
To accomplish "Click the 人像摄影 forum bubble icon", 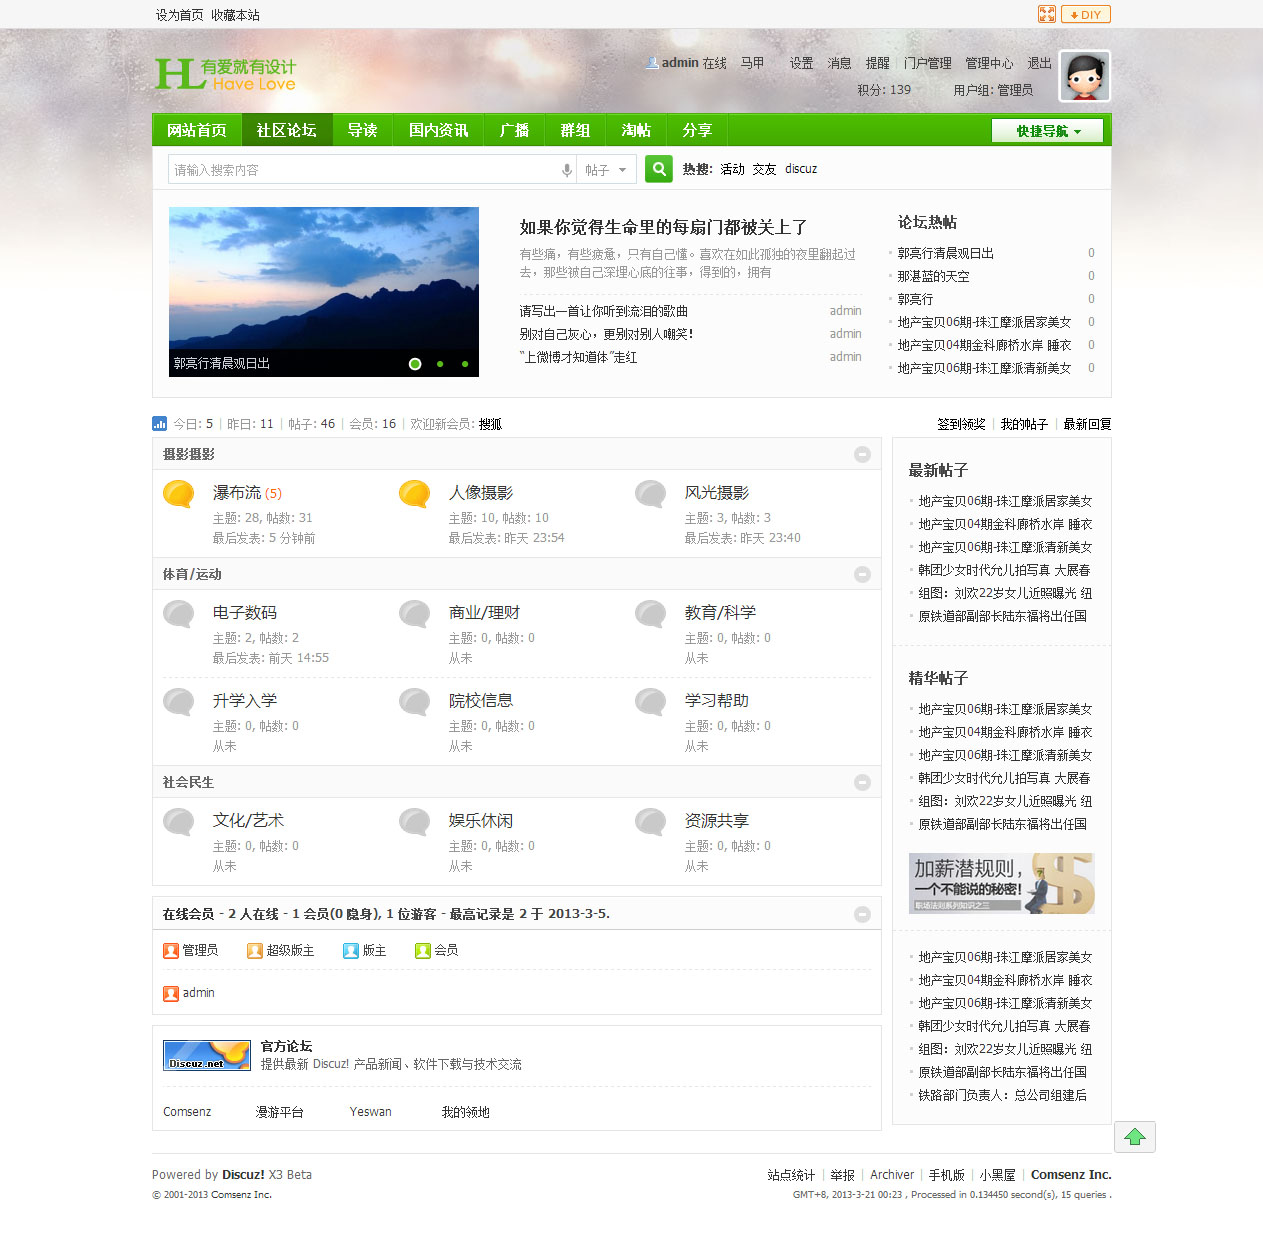I will [x=415, y=494].
